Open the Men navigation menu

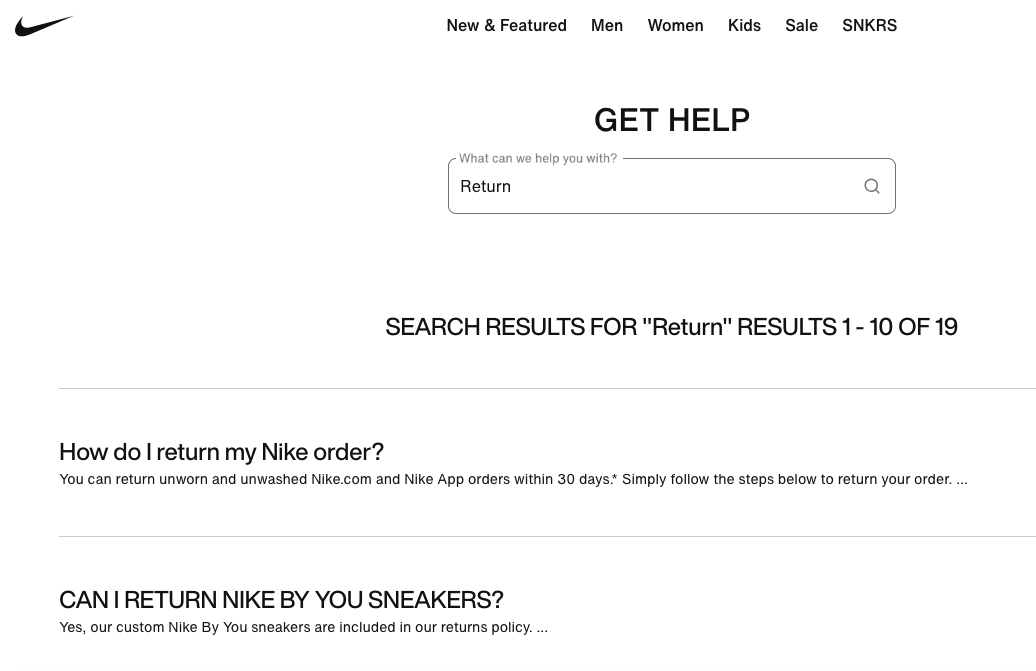(607, 26)
